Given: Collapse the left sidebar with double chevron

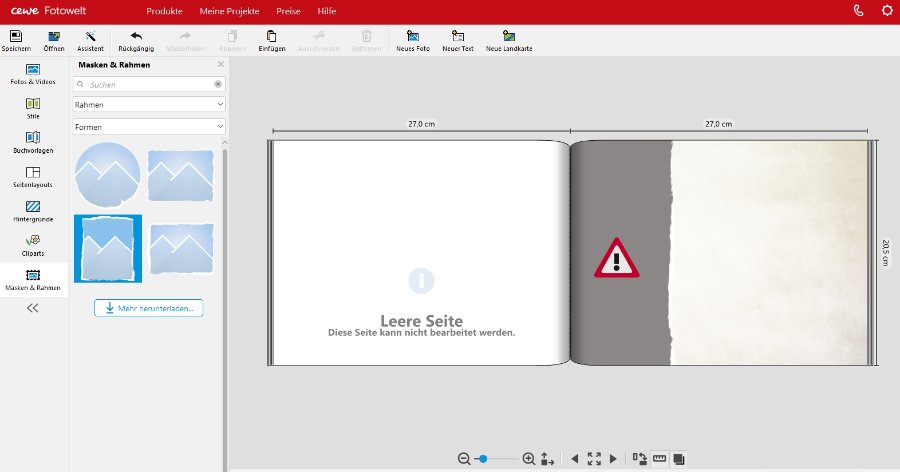Looking at the screenshot, I should click(x=33, y=308).
